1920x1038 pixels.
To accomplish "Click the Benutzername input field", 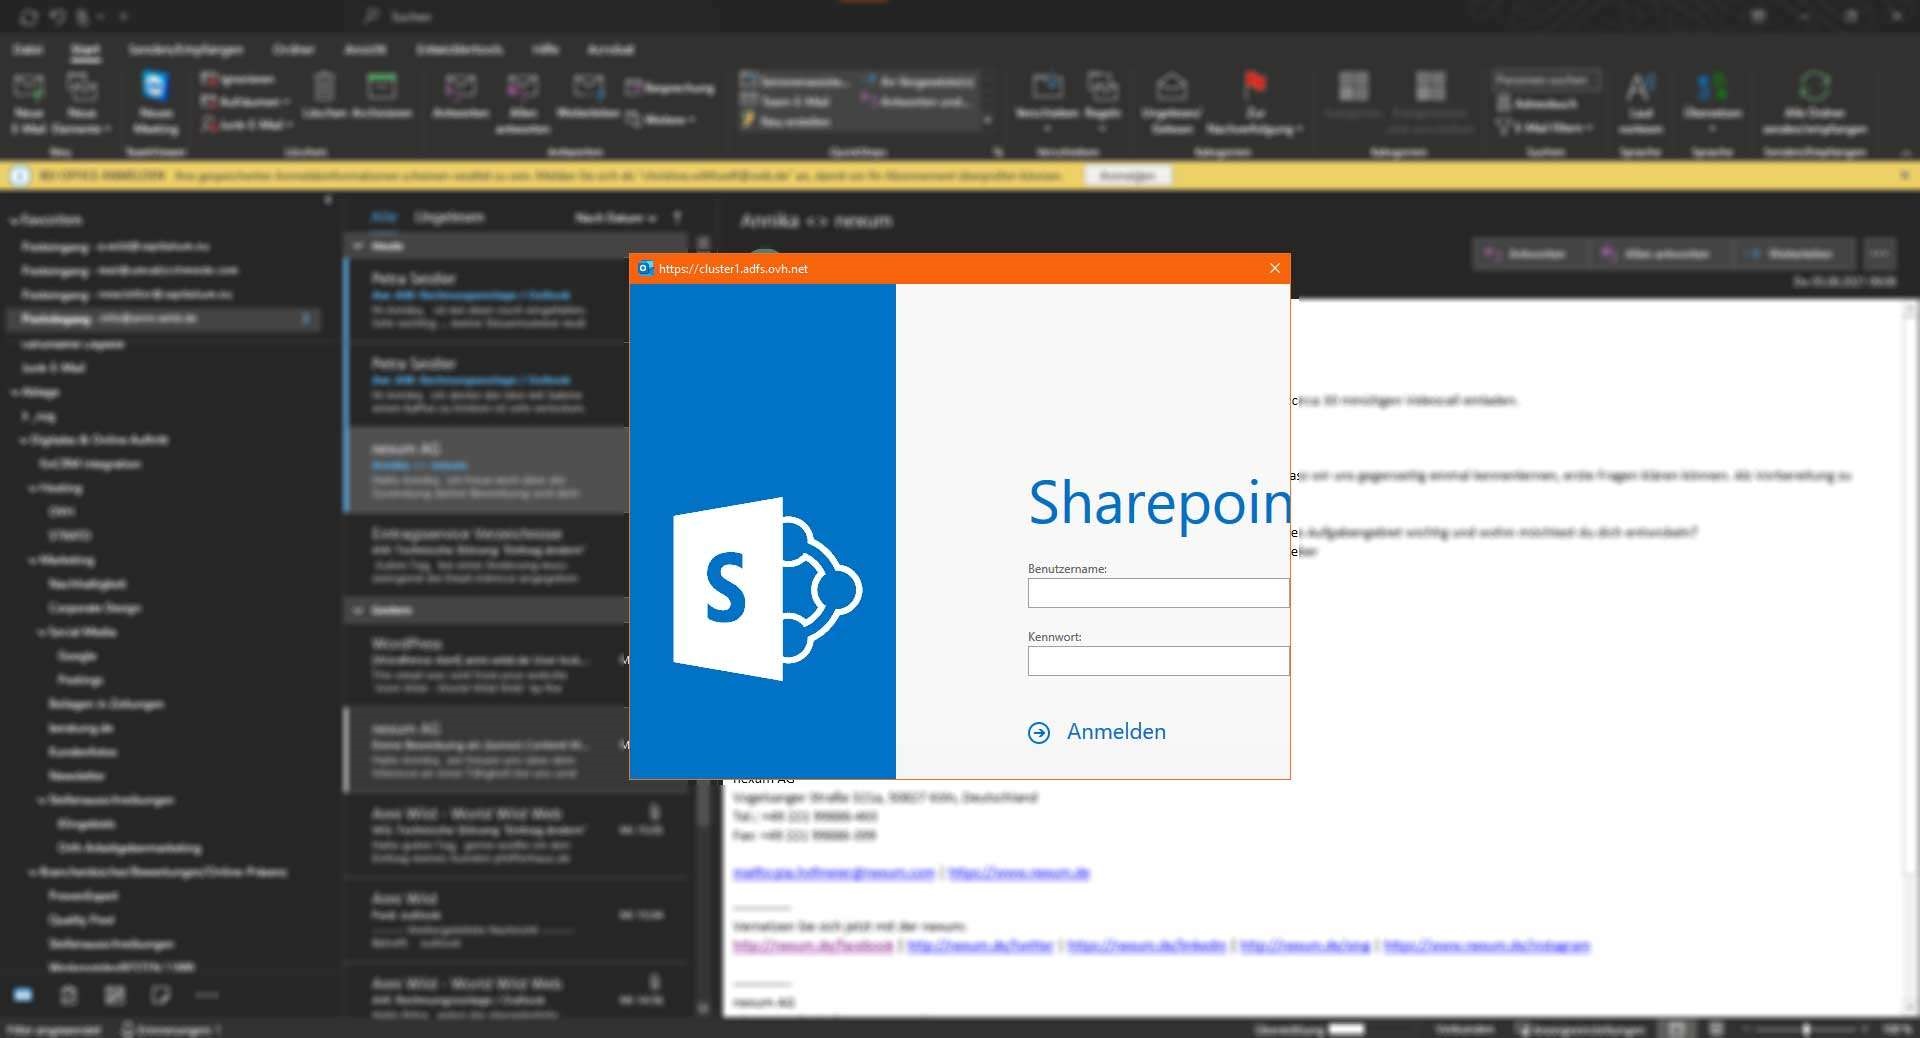I will 1157,593.
